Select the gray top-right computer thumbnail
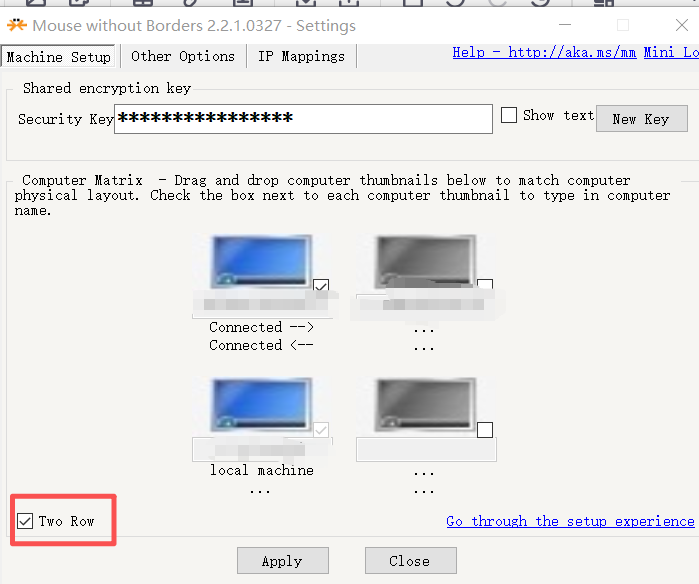 tap(425, 261)
